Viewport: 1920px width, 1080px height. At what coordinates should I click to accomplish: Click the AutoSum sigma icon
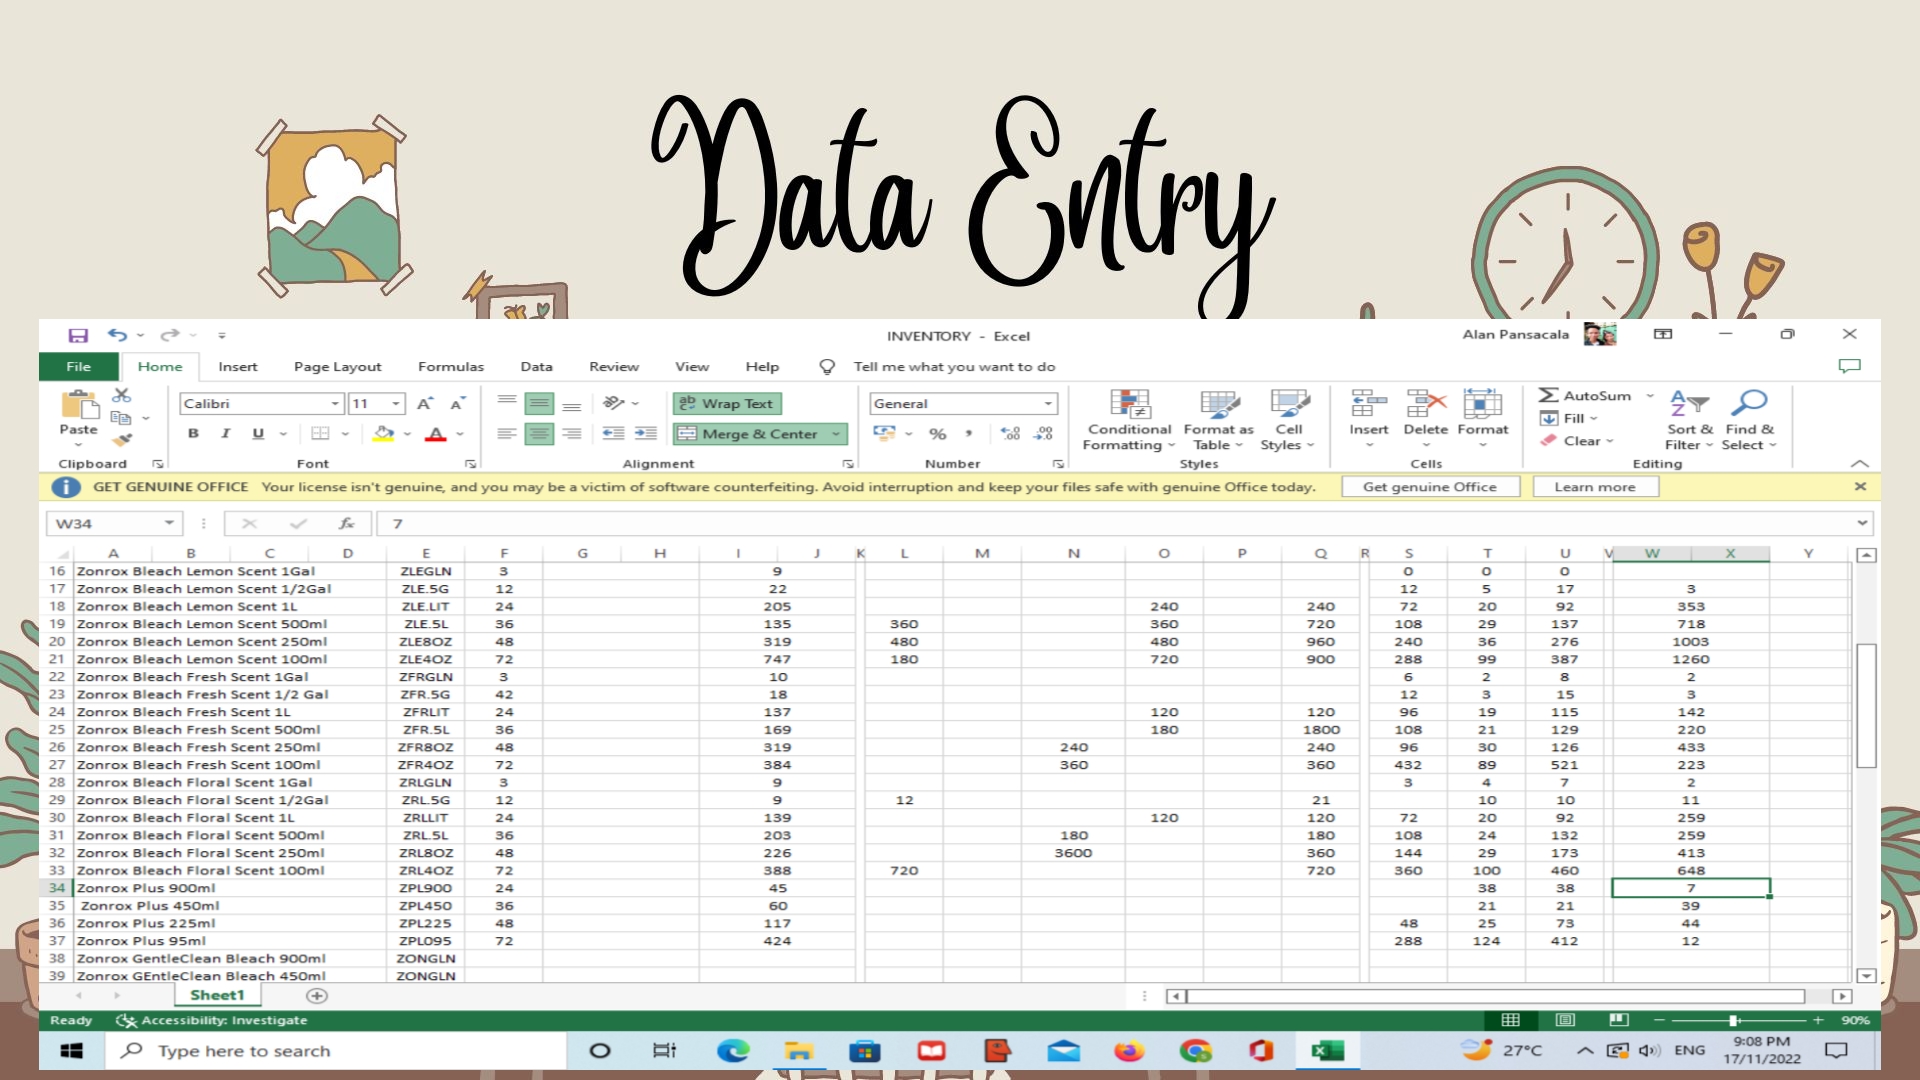pyautogui.click(x=1549, y=396)
